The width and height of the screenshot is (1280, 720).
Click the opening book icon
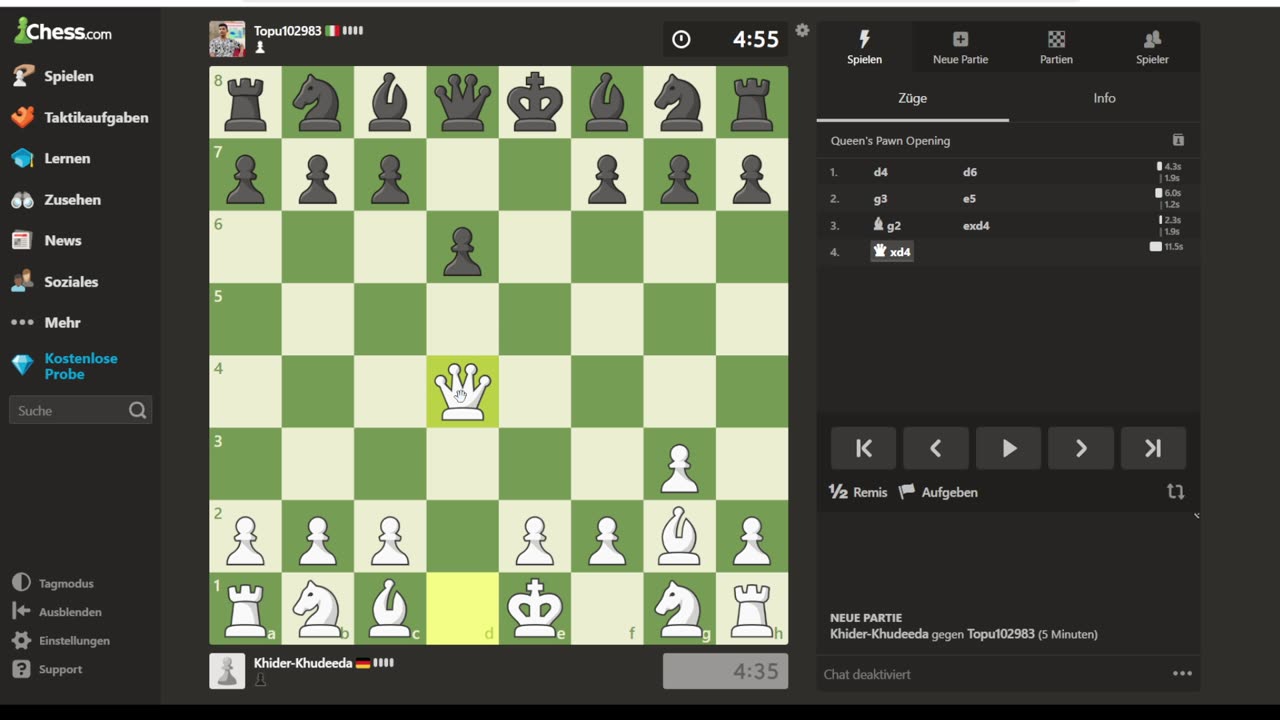click(x=1178, y=140)
